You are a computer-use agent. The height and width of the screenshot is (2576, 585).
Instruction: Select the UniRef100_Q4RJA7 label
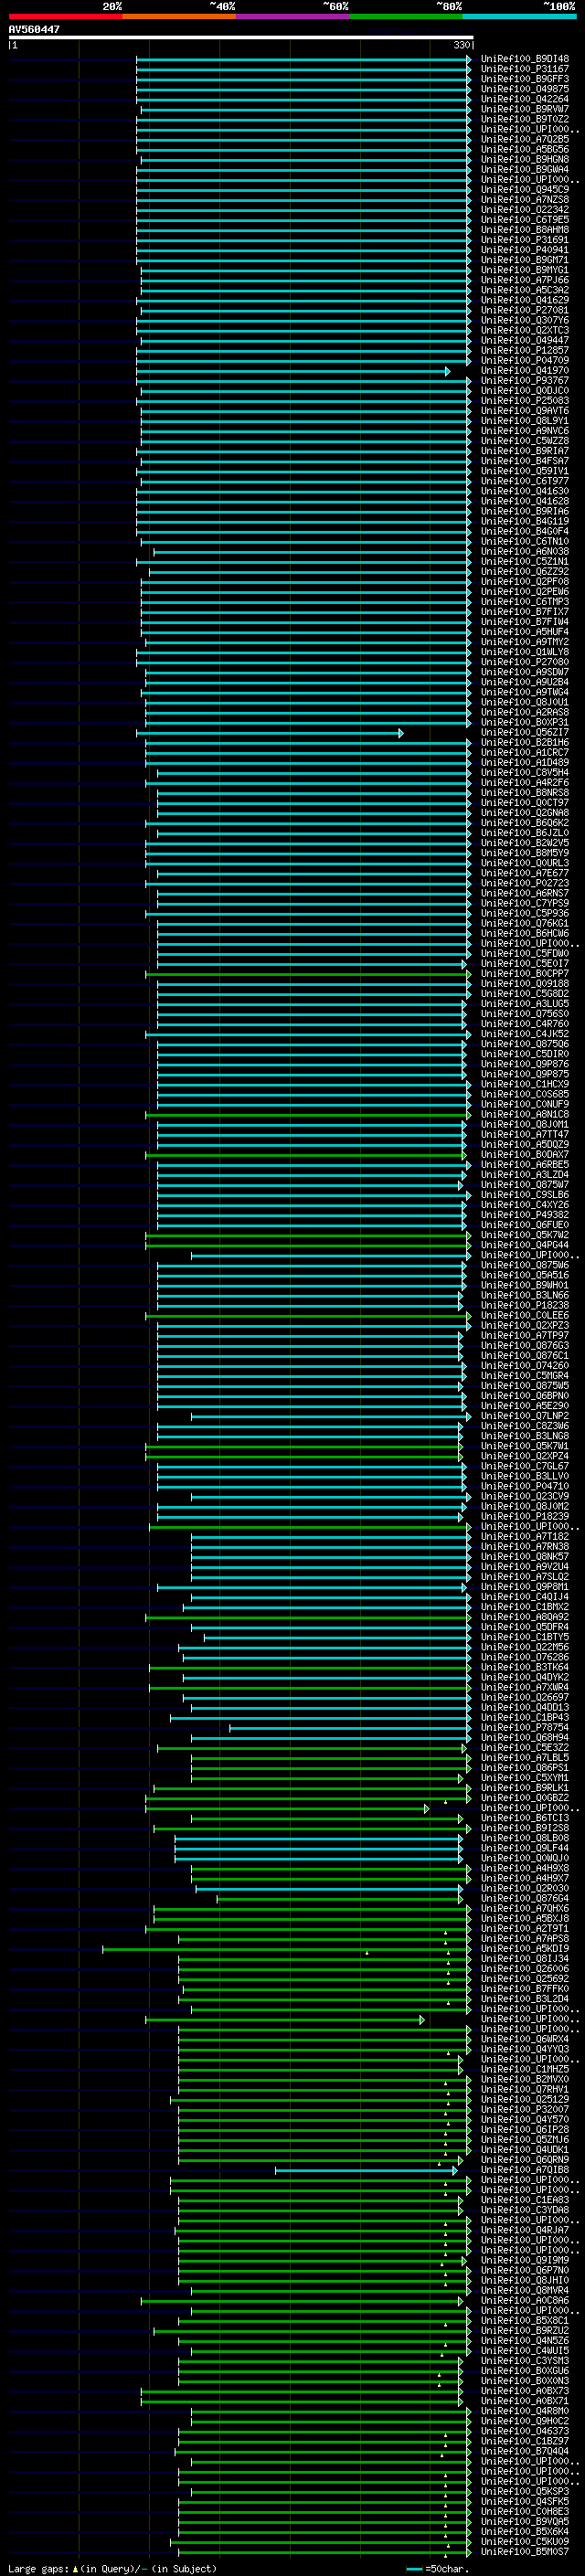coord(525,2230)
